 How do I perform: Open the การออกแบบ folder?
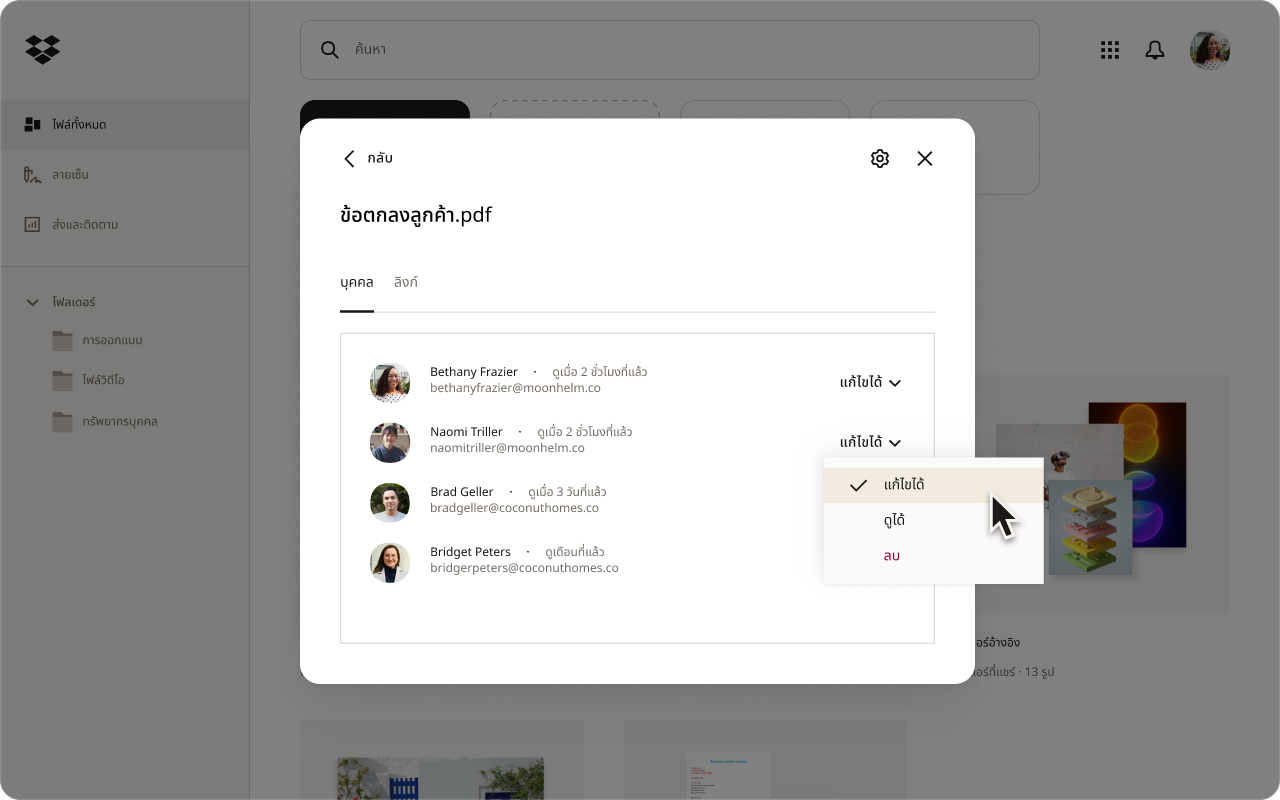98,341
